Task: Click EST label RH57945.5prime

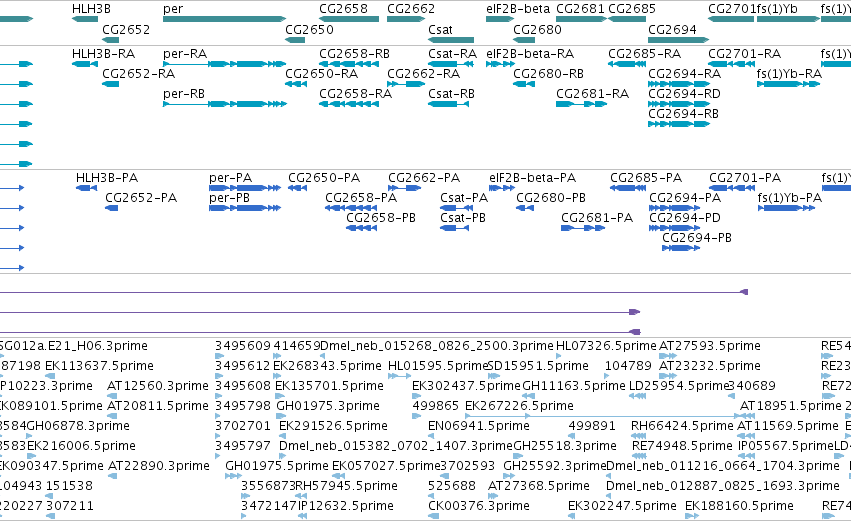Action: pos(346,486)
